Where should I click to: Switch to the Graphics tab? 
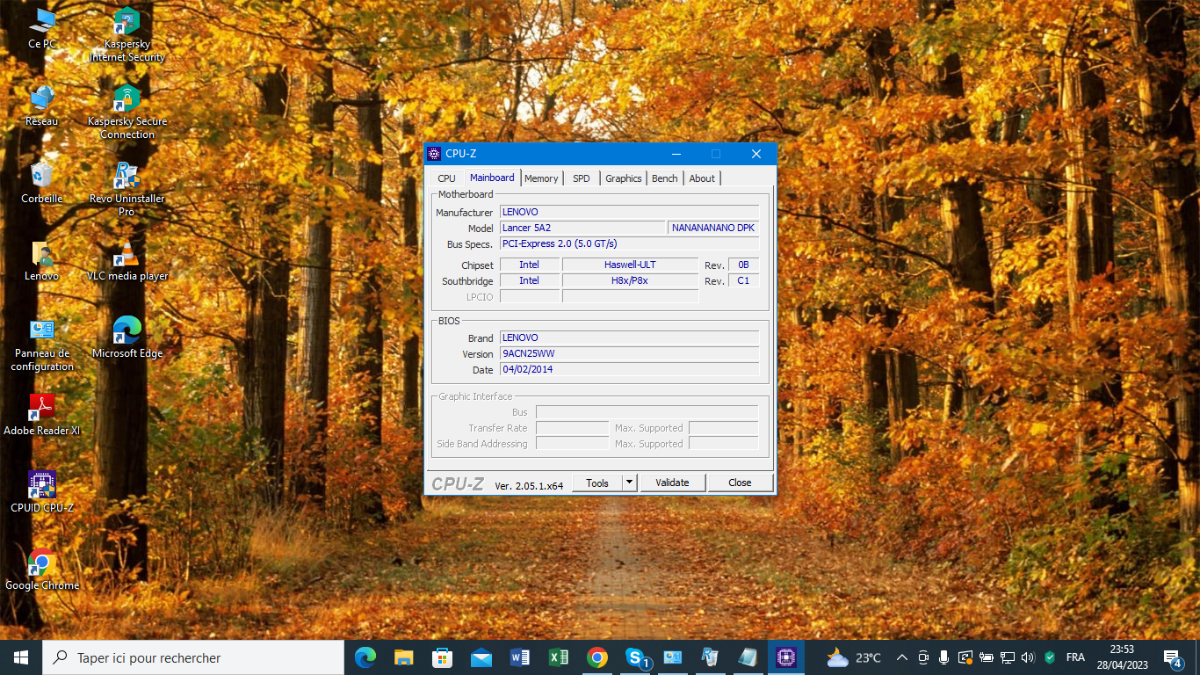pyautogui.click(x=623, y=178)
